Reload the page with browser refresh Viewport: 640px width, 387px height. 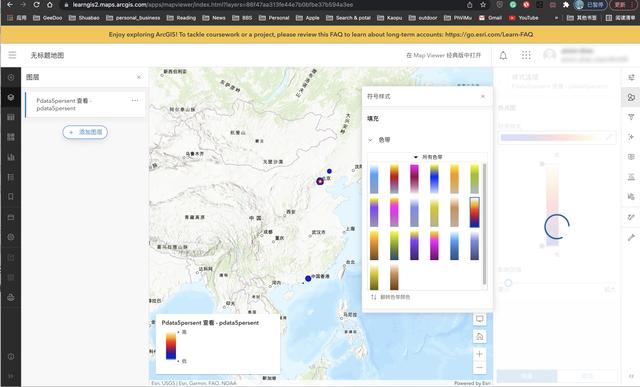coord(36,5)
